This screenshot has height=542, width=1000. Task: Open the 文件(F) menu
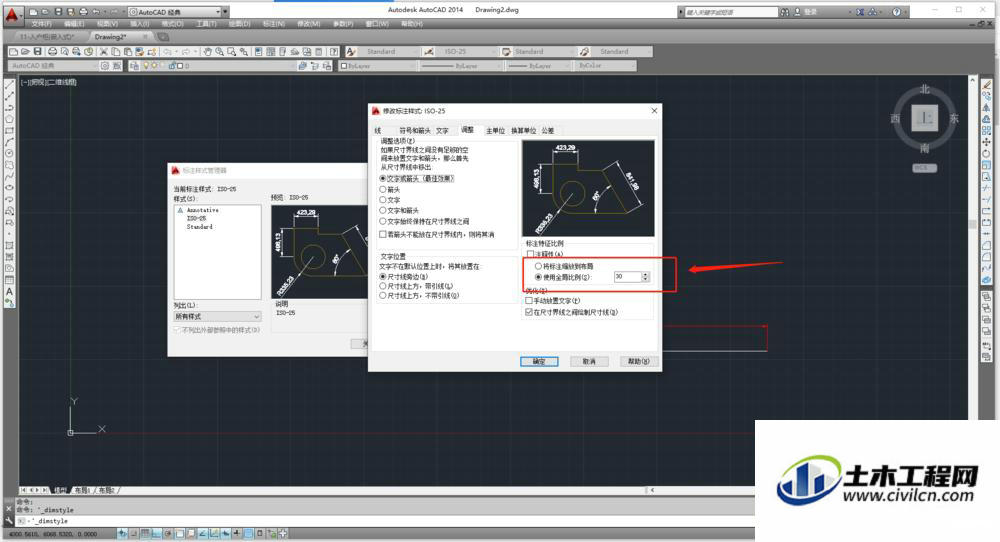coord(41,24)
